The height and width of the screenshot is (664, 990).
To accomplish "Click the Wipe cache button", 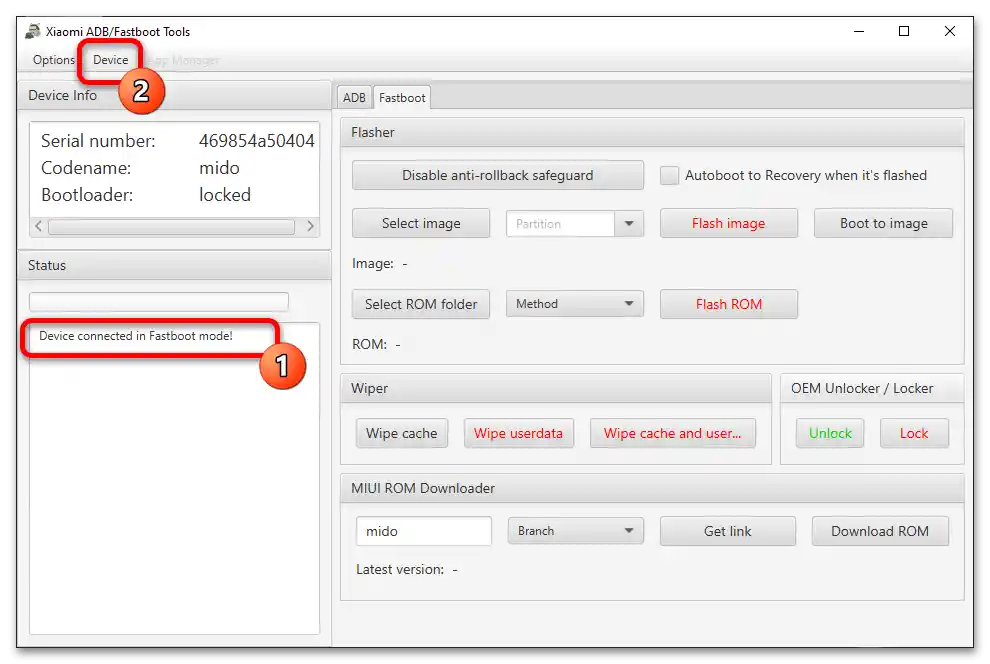I will [x=402, y=434].
